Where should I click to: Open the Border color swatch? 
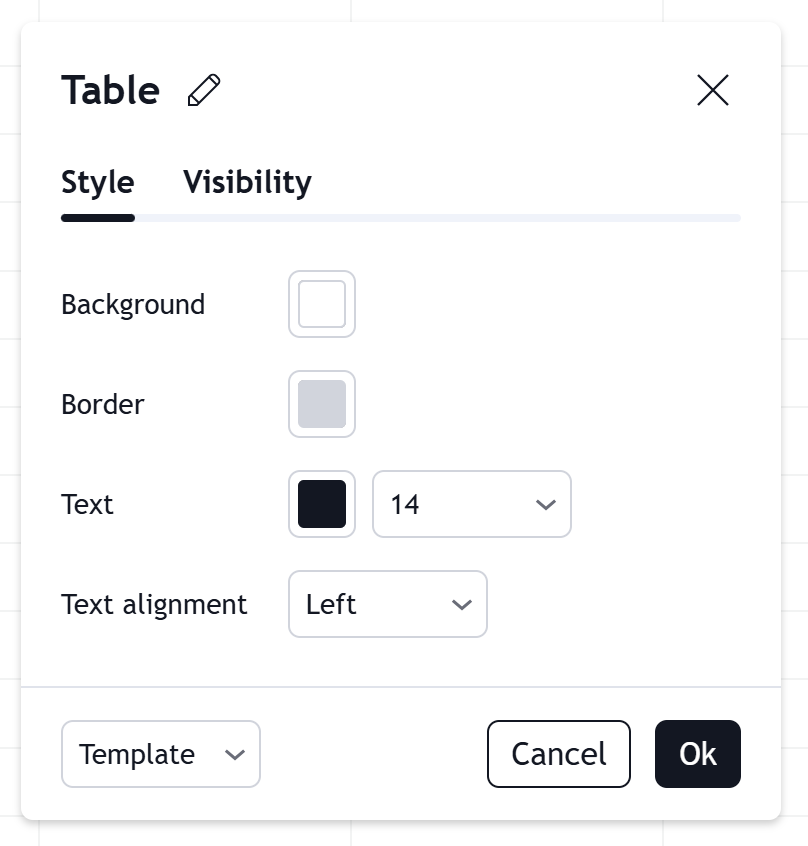[x=322, y=404]
